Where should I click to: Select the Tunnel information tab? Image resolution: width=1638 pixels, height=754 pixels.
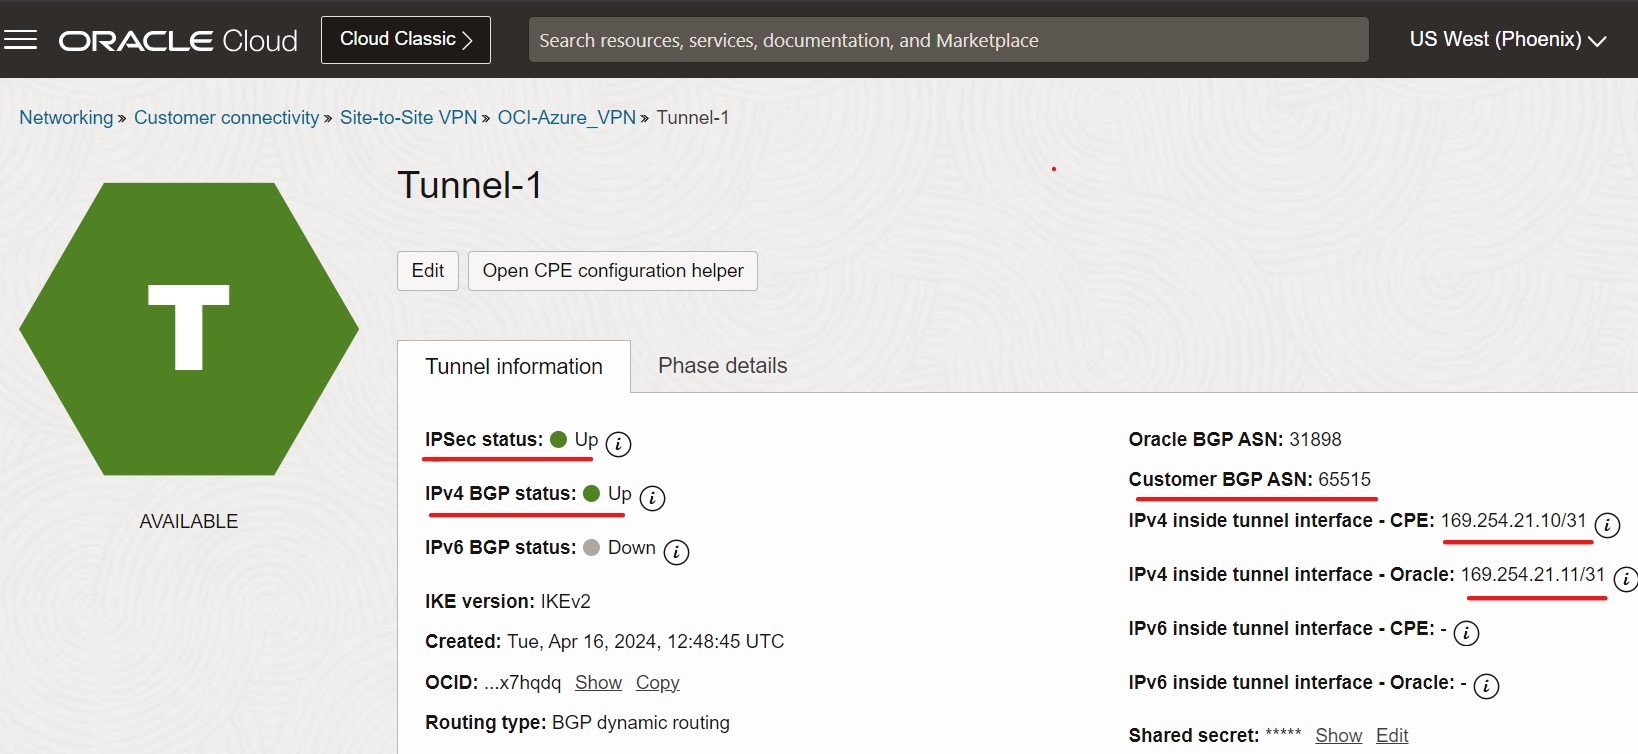(x=514, y=367)
